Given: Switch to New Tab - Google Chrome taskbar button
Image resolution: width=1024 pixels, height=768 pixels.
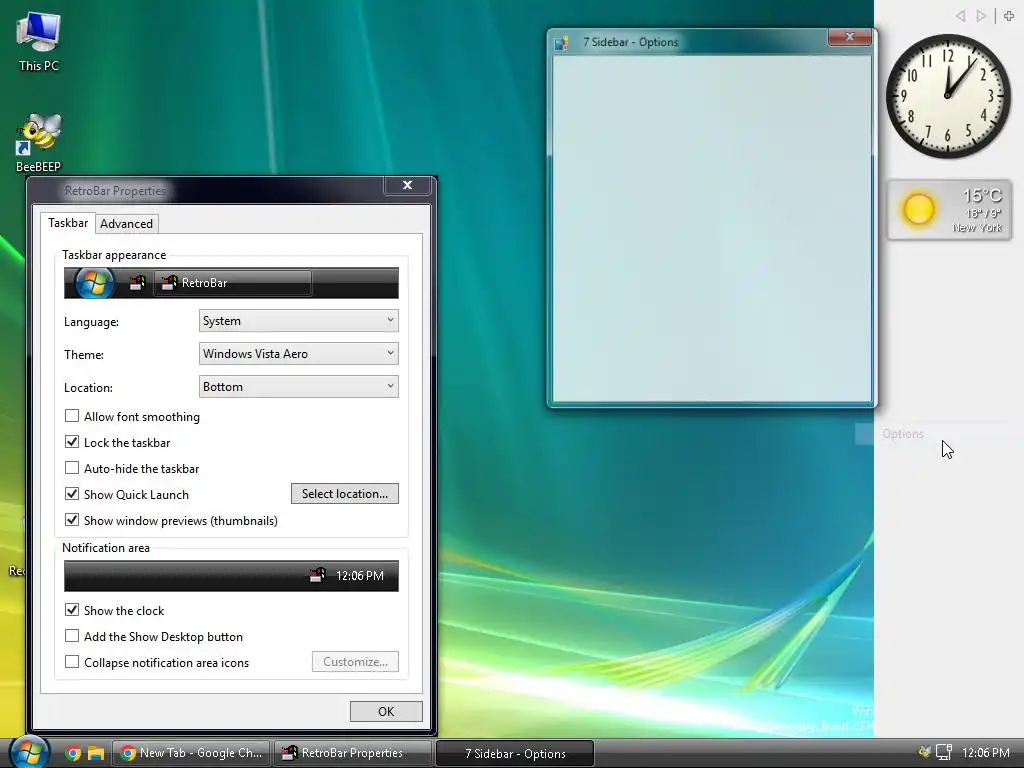Looking at the screenshot, I should (193, 753).
